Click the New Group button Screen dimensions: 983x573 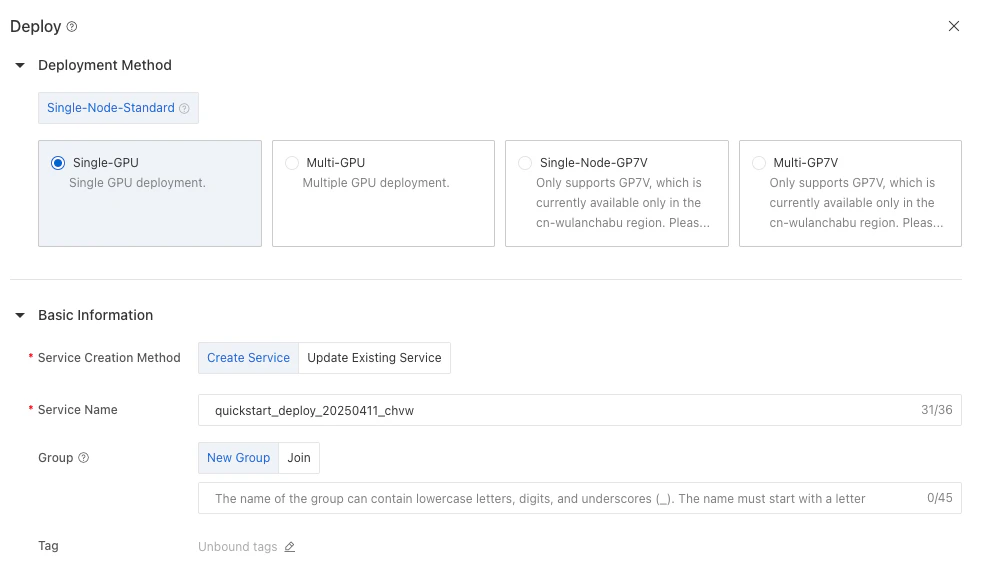click(x=238, y=458)
